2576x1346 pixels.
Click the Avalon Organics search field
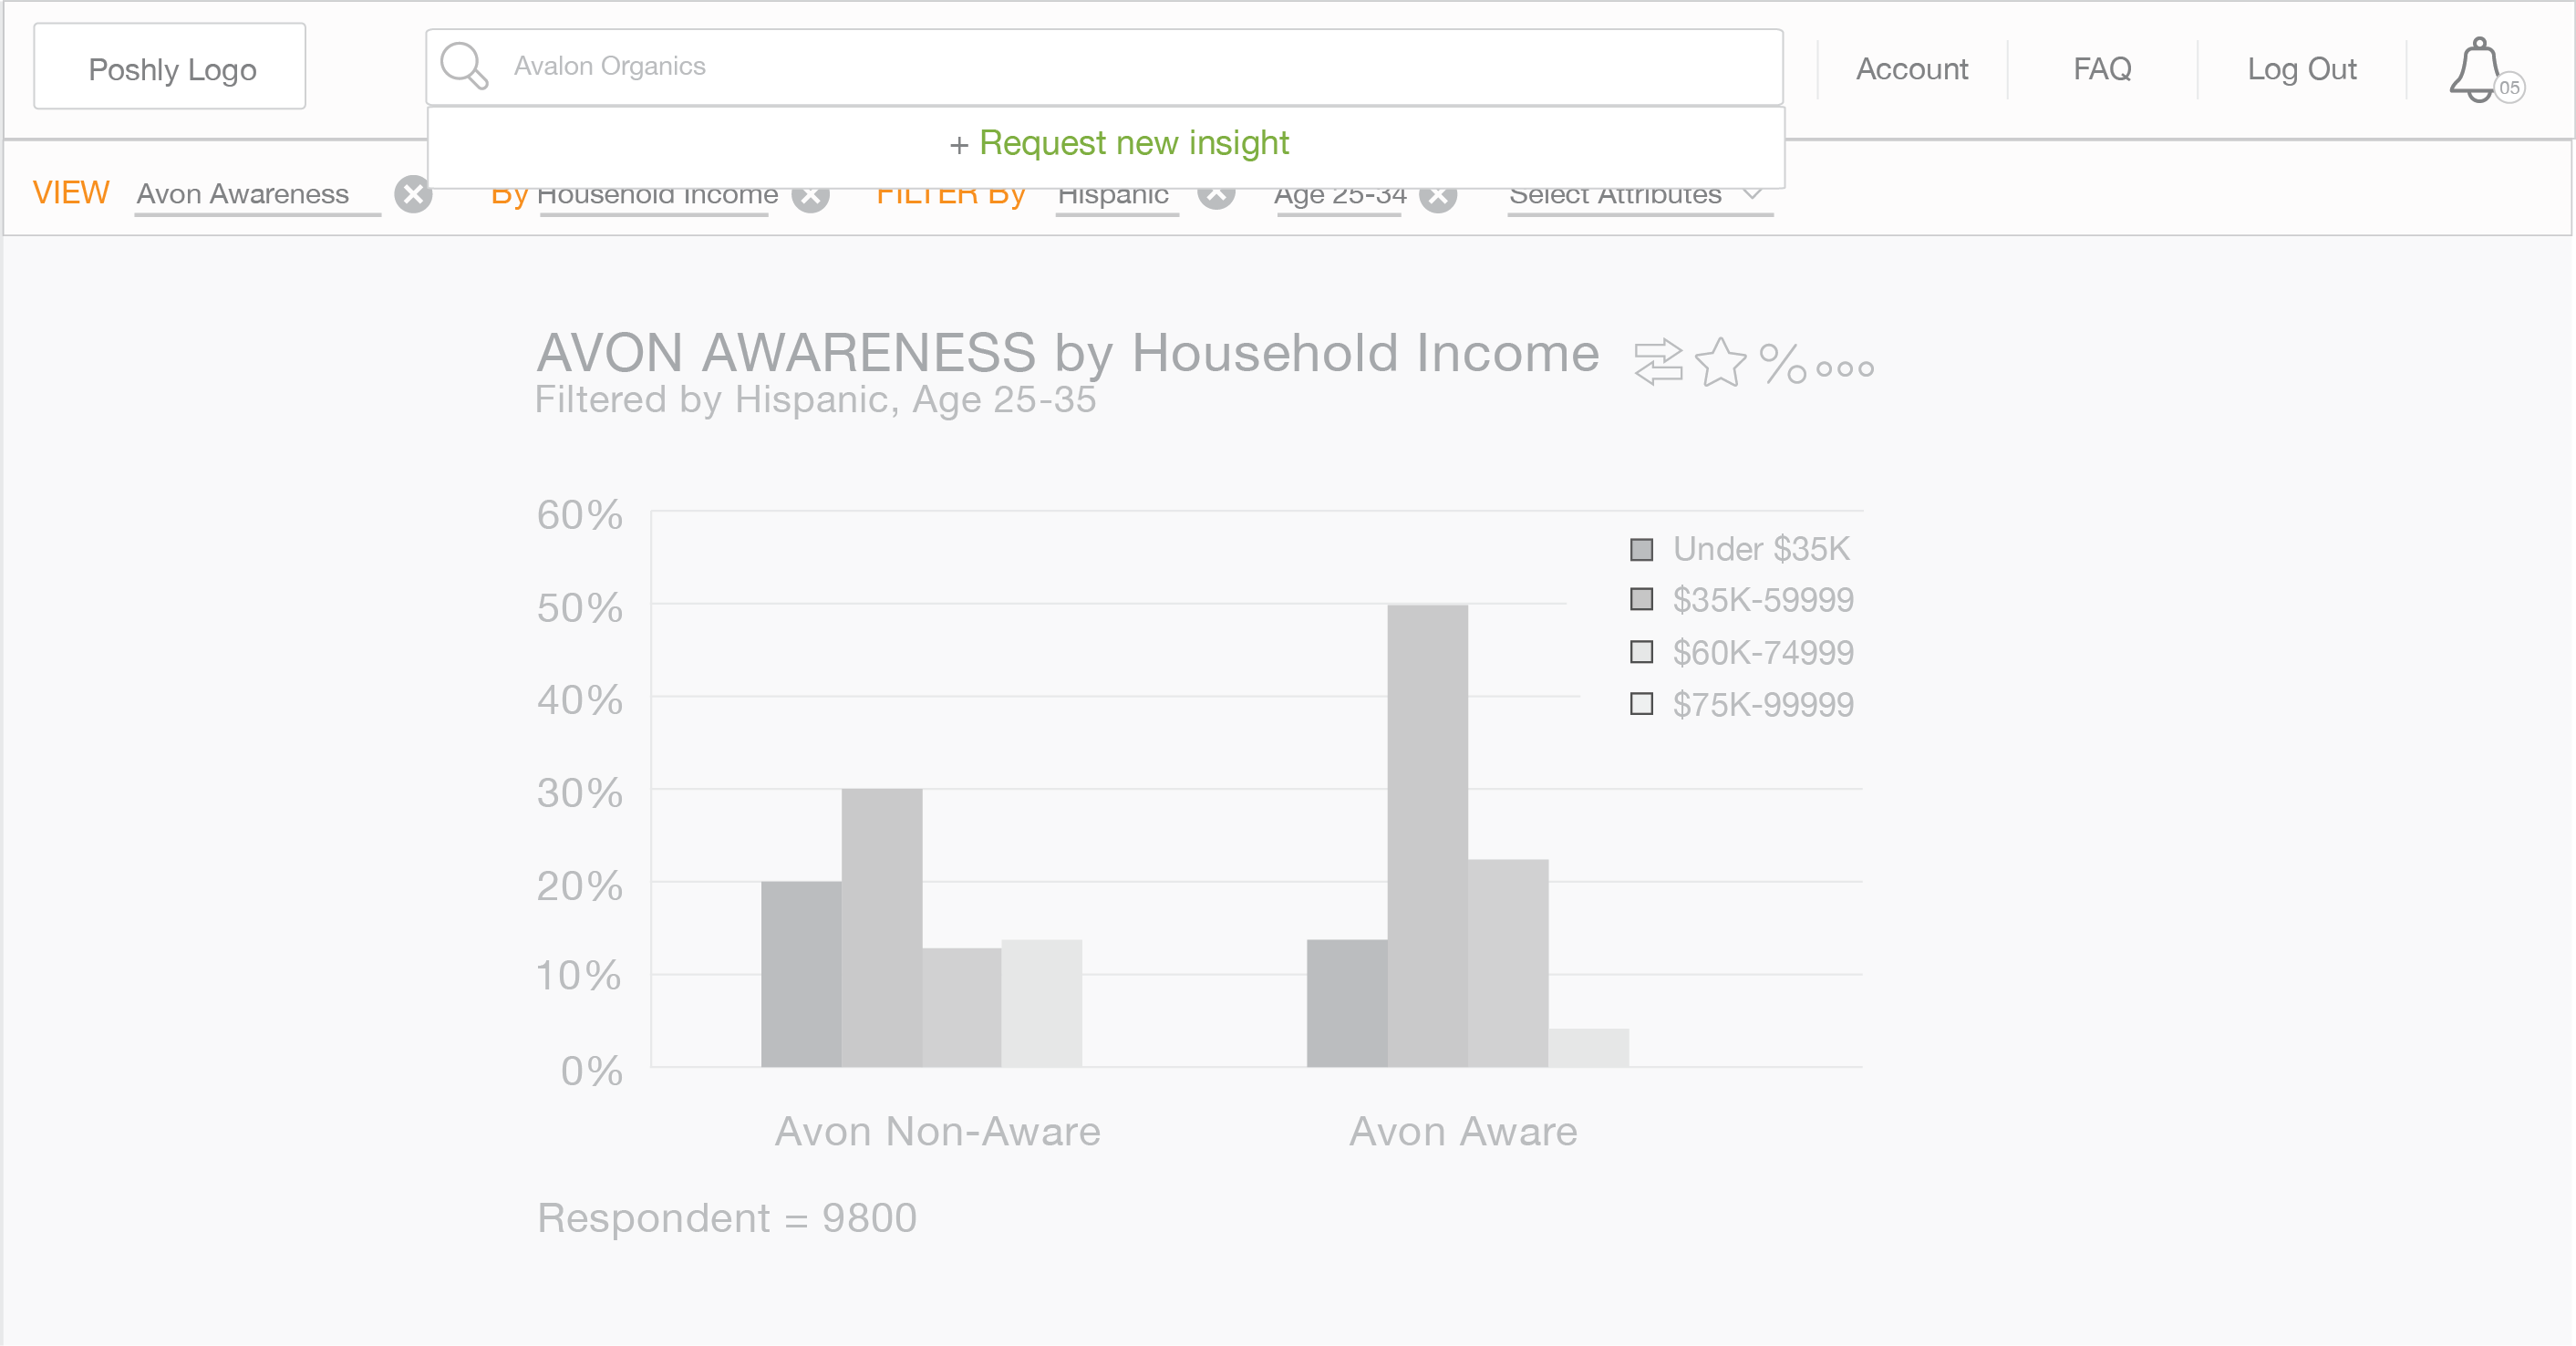click(1104, 66)
